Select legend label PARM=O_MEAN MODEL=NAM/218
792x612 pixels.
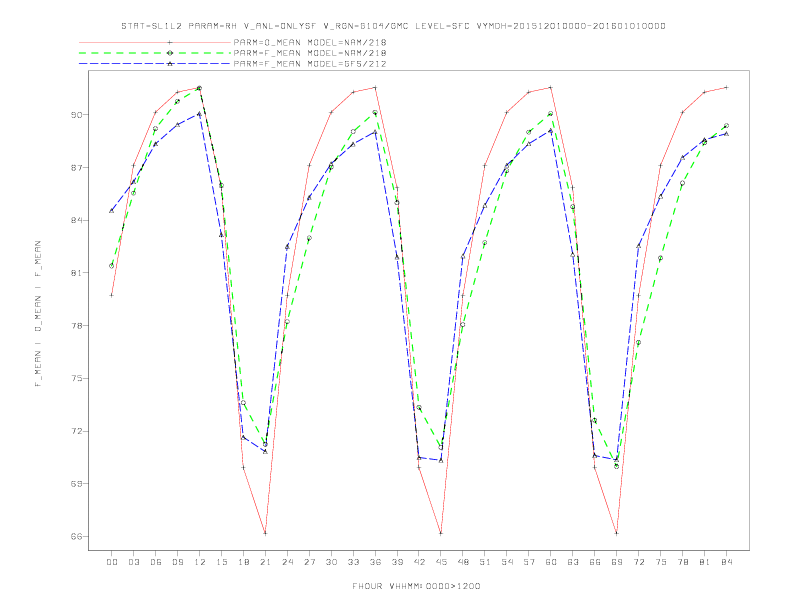(310, 42)
